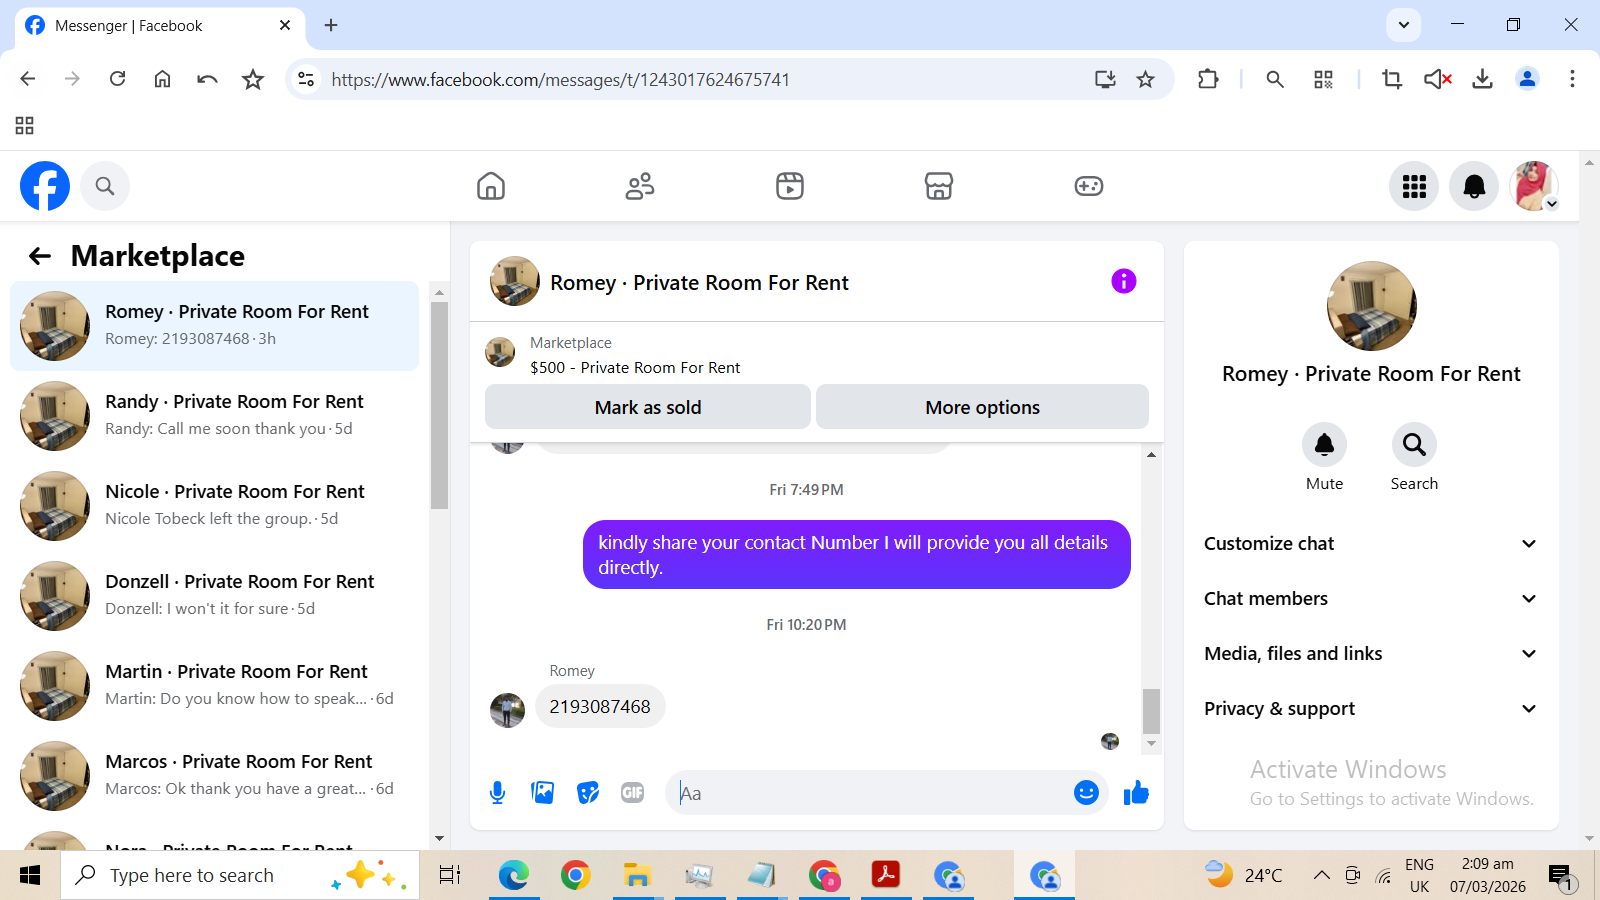Open the Nicole Private Room For Rent conversation

click(215, 506)
